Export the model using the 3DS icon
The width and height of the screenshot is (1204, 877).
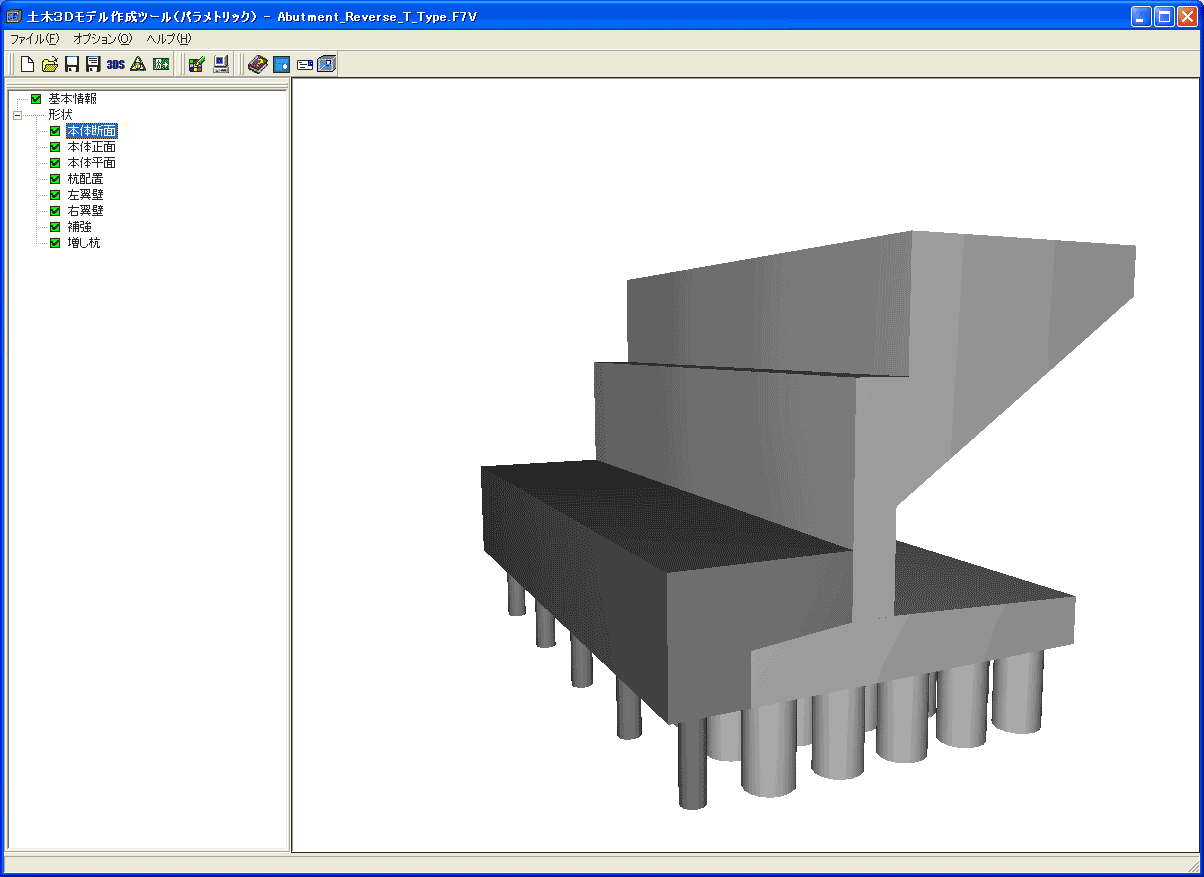click(116, 65)
